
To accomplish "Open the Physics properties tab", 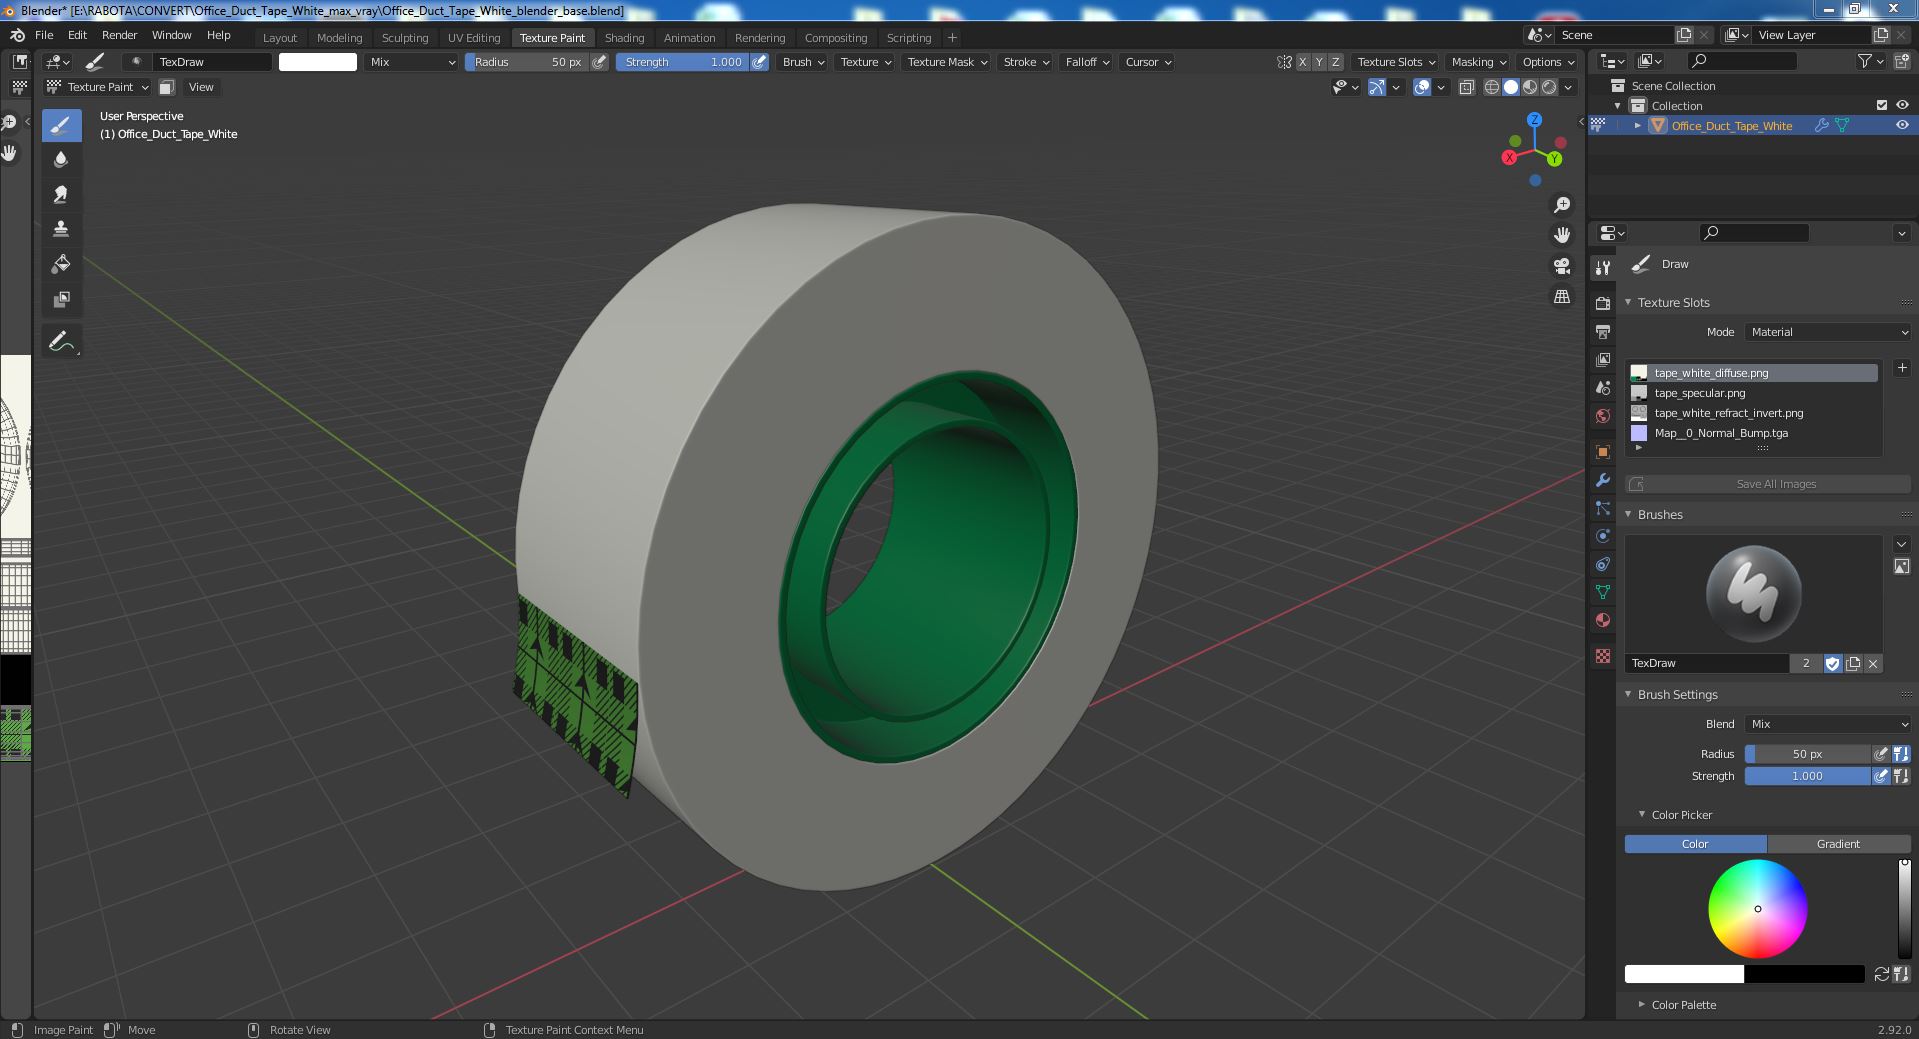I will coord(1603,536).
